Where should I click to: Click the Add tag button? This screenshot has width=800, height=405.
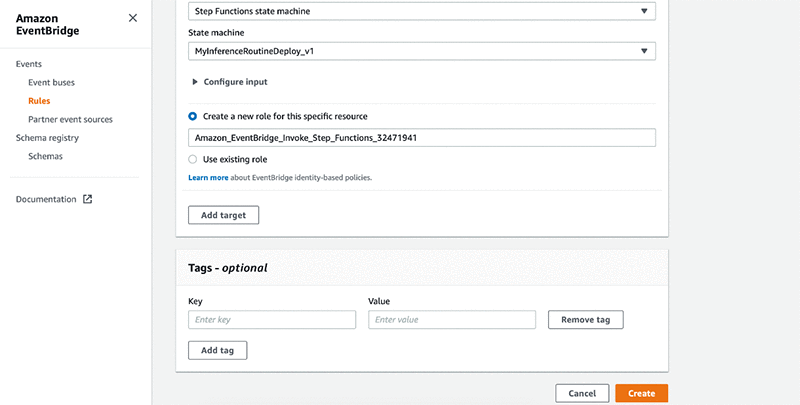tap(217, 350)
